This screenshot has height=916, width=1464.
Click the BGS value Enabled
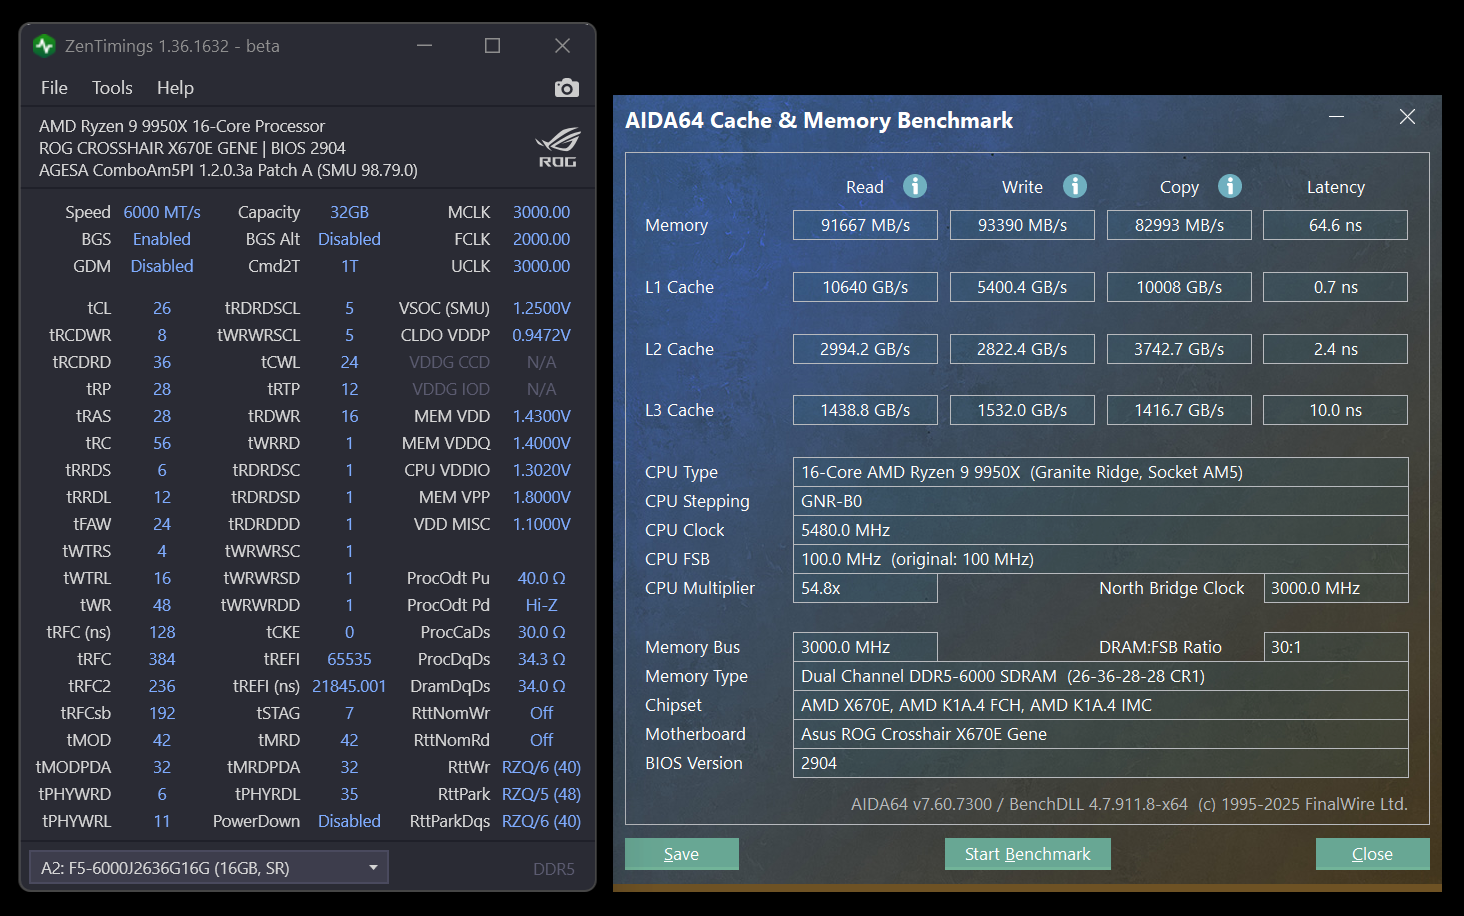[162, 239]
